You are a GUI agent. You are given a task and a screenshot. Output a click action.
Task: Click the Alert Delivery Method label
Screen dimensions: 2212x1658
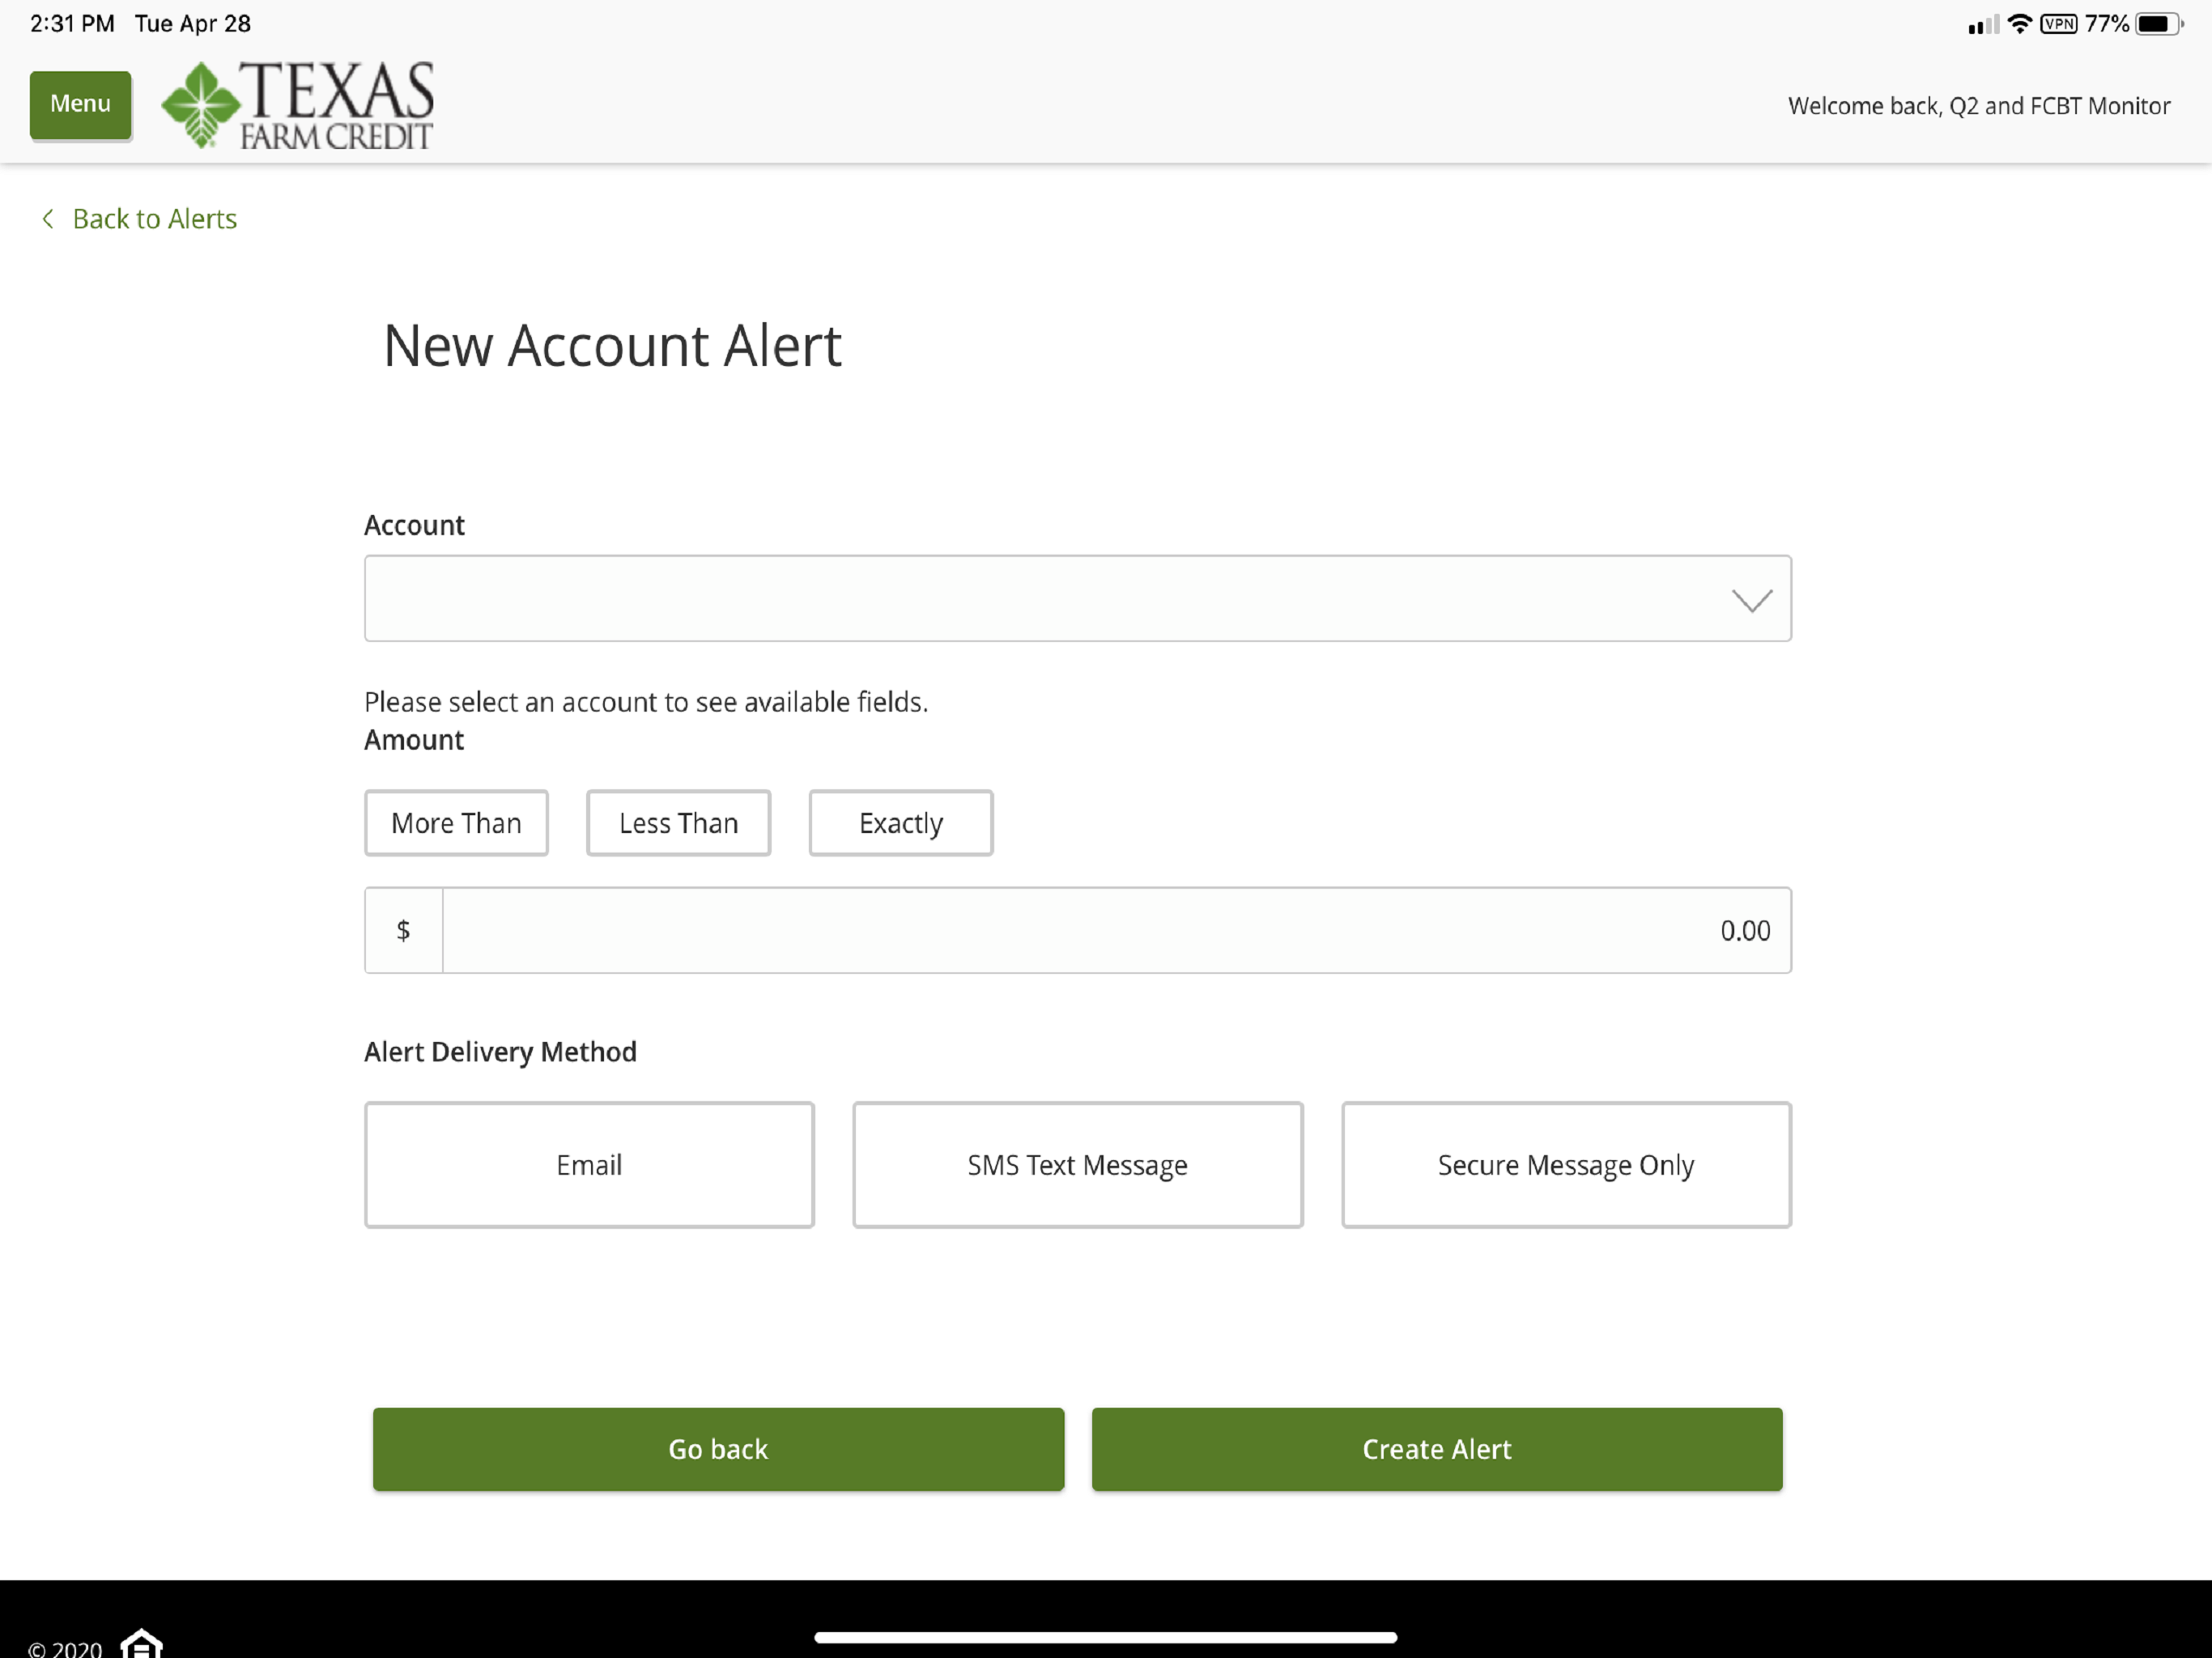point(500,1052)
